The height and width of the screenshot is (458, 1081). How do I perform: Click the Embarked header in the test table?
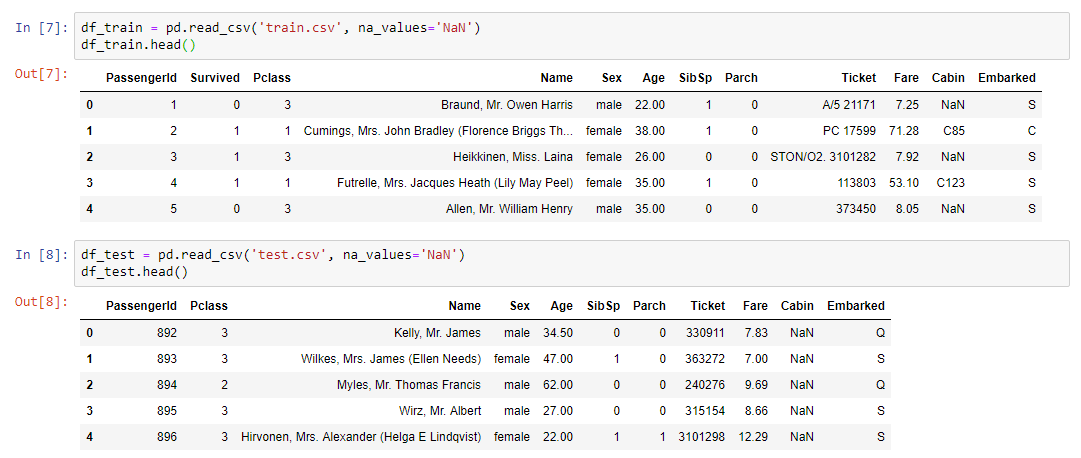tap(855, 306)
